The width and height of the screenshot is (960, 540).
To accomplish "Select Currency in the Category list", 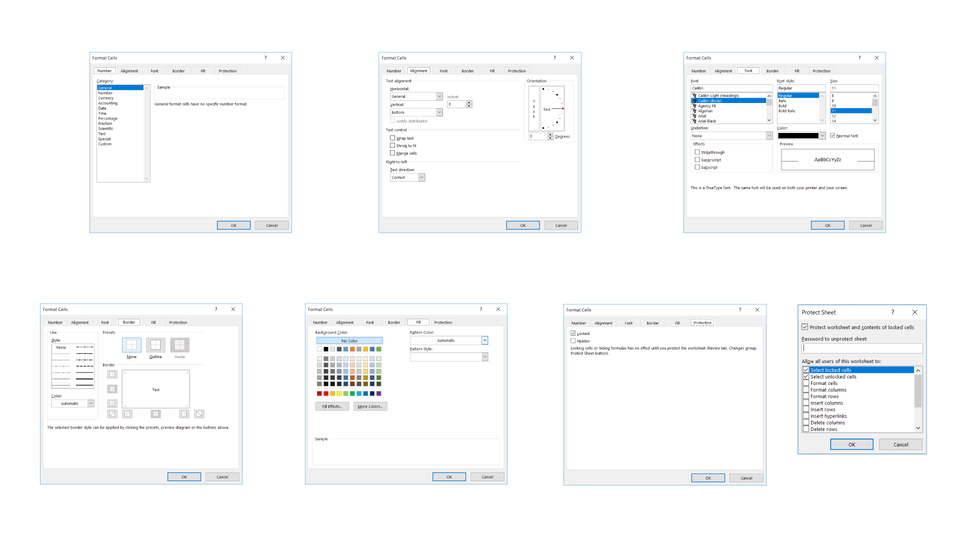I will click(x=106, y=98).
